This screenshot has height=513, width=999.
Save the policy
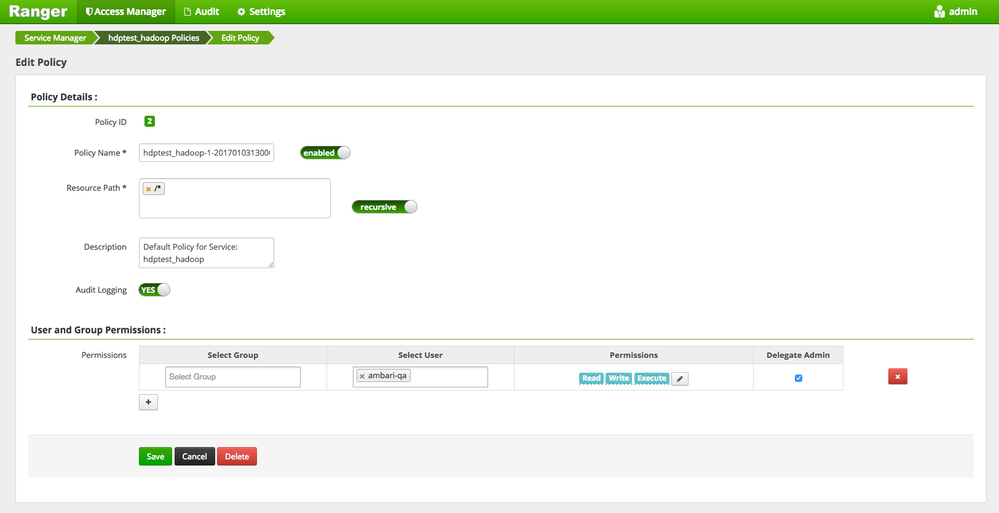pos(155,456)
